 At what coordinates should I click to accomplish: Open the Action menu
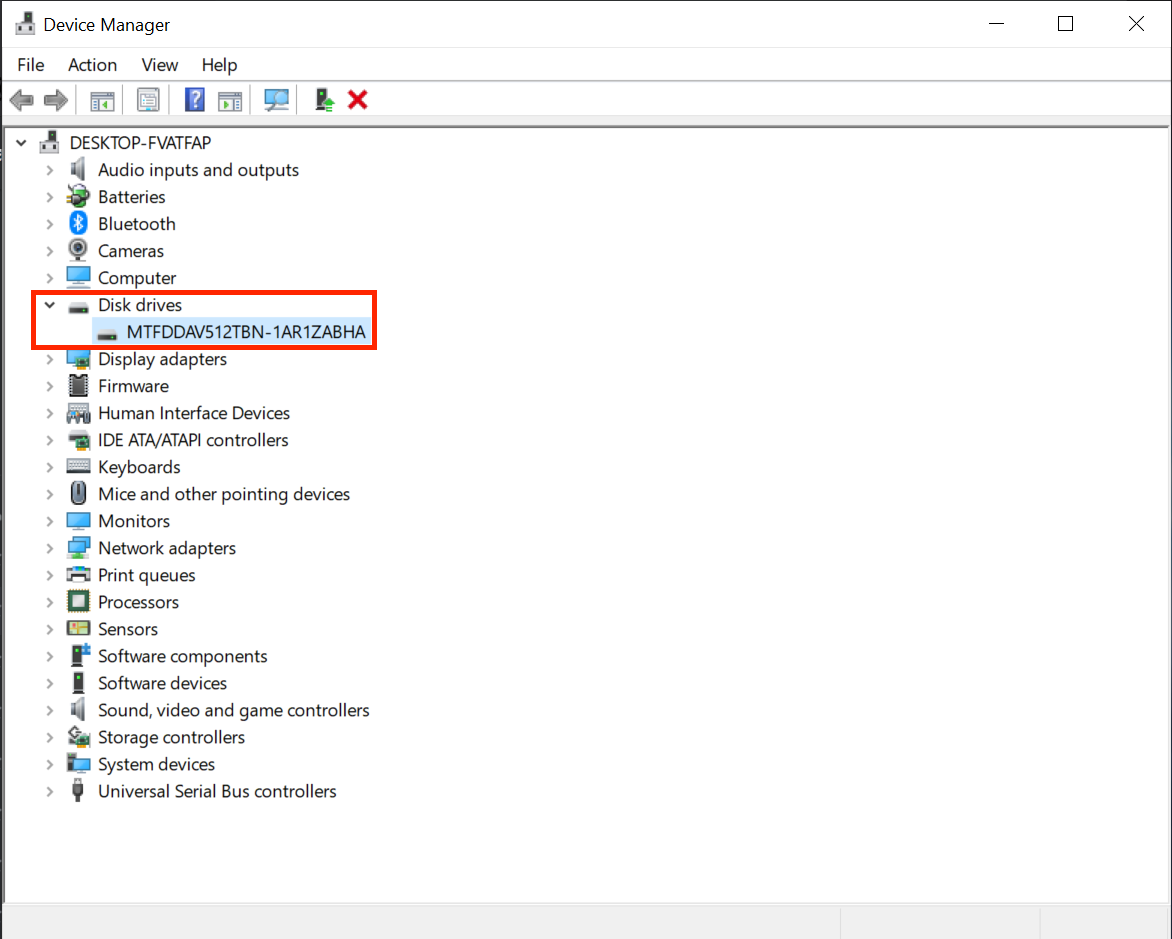tap(92, 65)
